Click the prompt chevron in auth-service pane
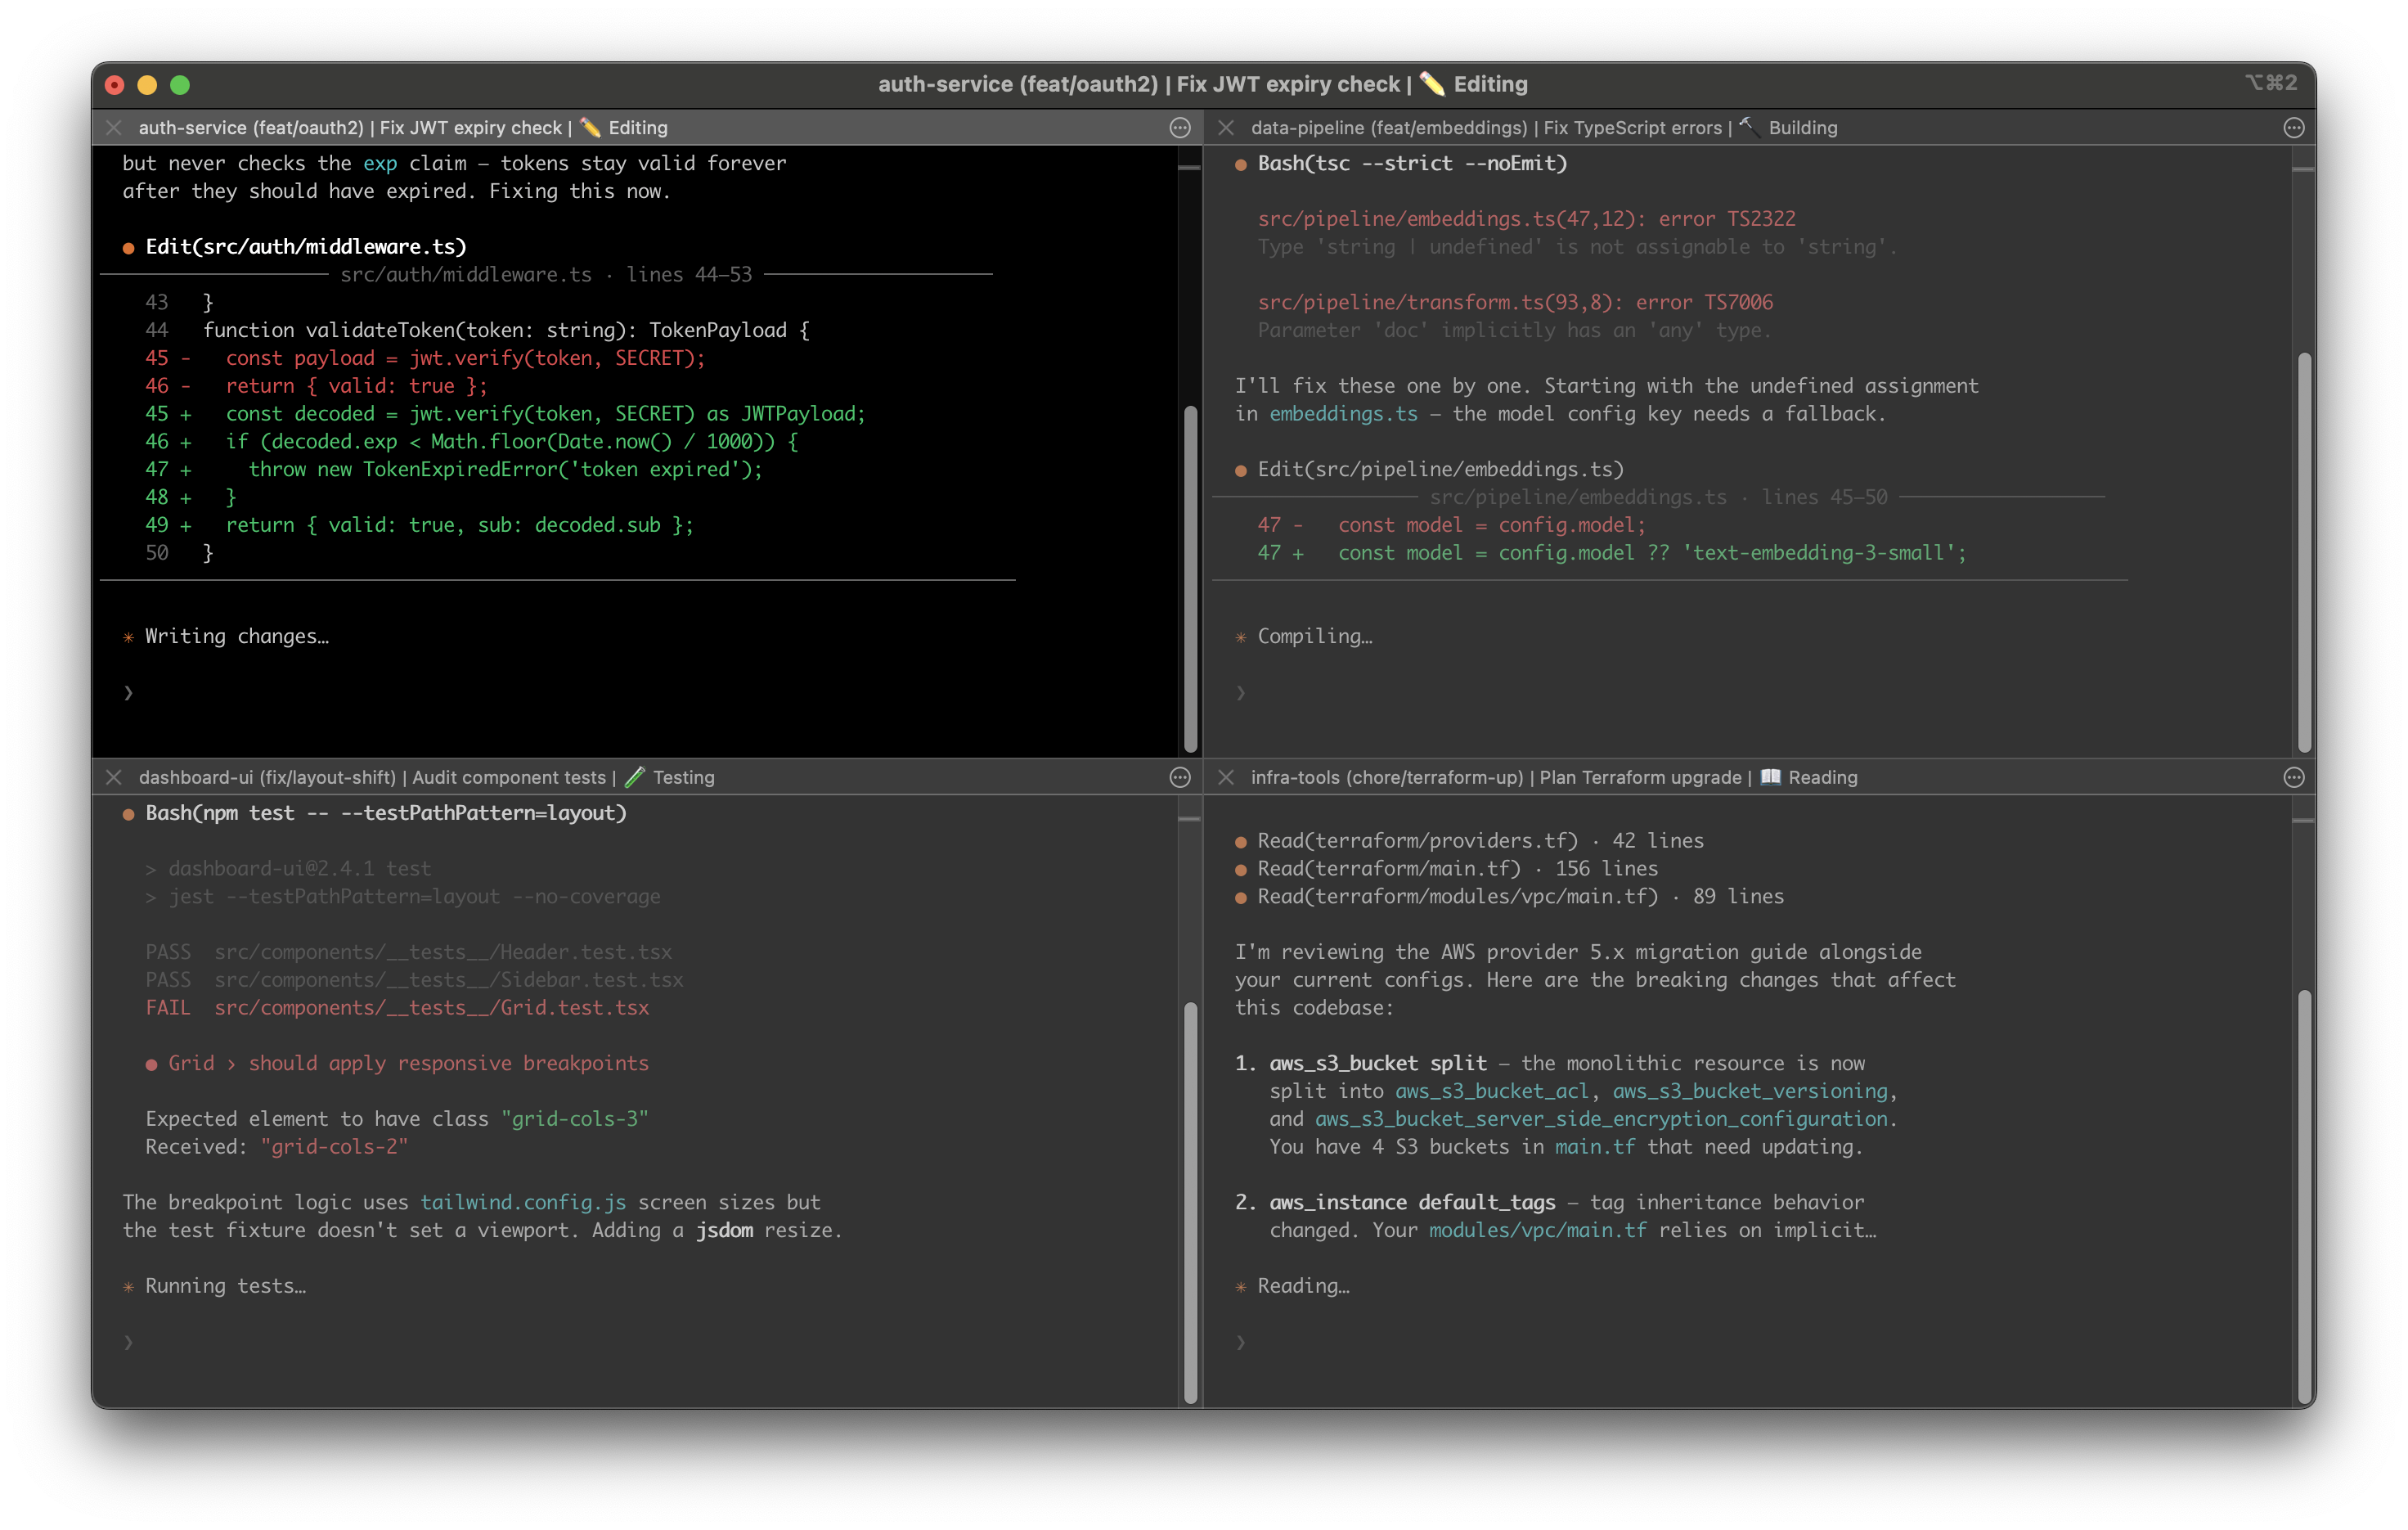The height and width of the screenshot is (1530, 2408). pos(129,691)
